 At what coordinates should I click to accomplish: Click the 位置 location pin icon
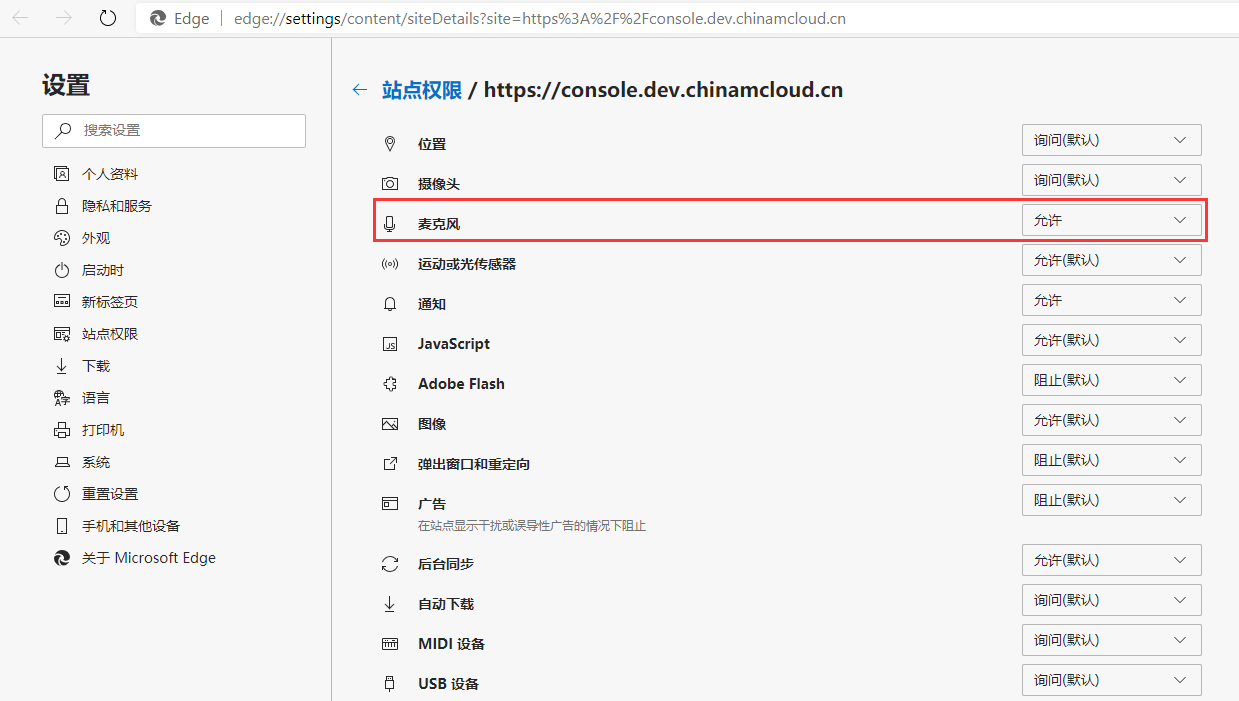pos(390,144)
